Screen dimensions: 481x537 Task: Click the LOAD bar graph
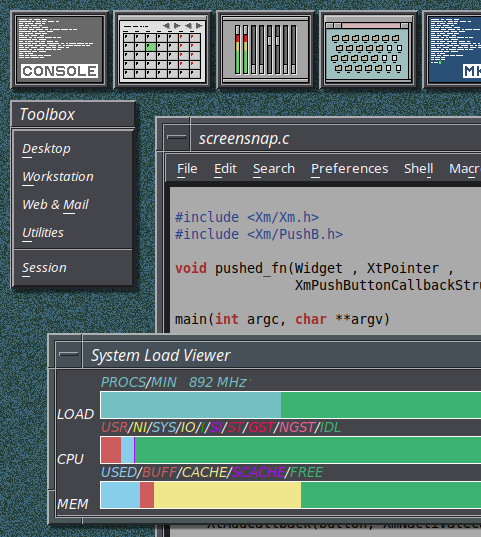click(291, 405)
